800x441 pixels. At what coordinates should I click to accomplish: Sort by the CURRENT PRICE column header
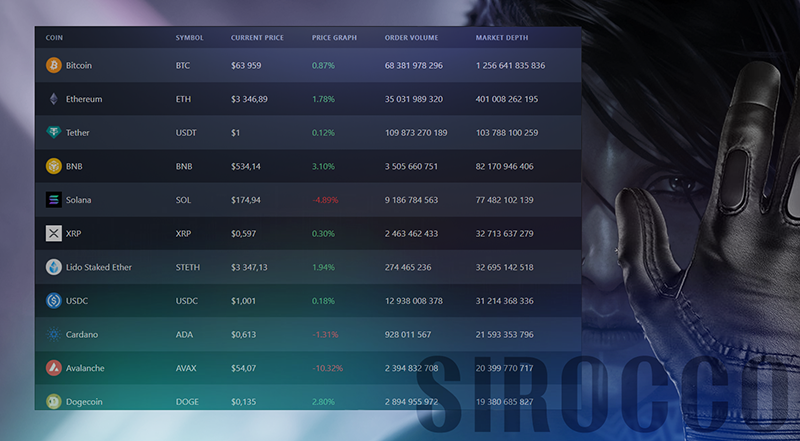pyautogui.click(x=257, y=38)
